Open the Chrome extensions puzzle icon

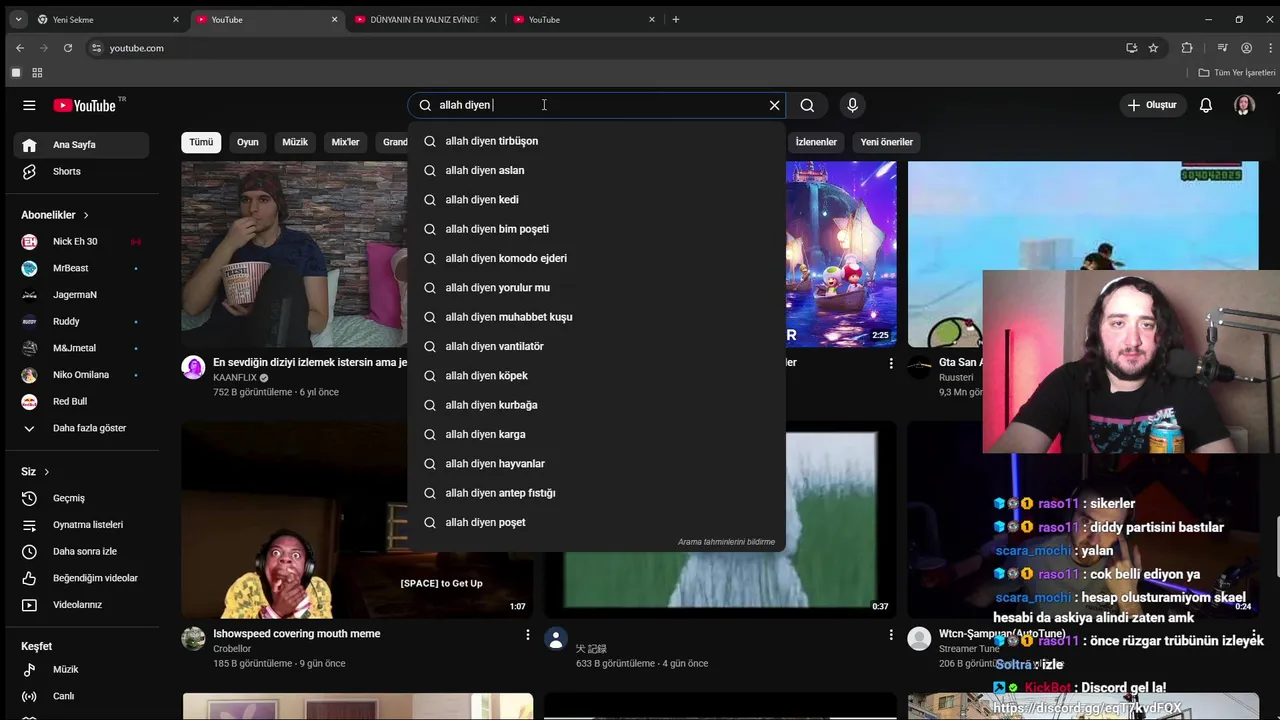point(1187,48)
